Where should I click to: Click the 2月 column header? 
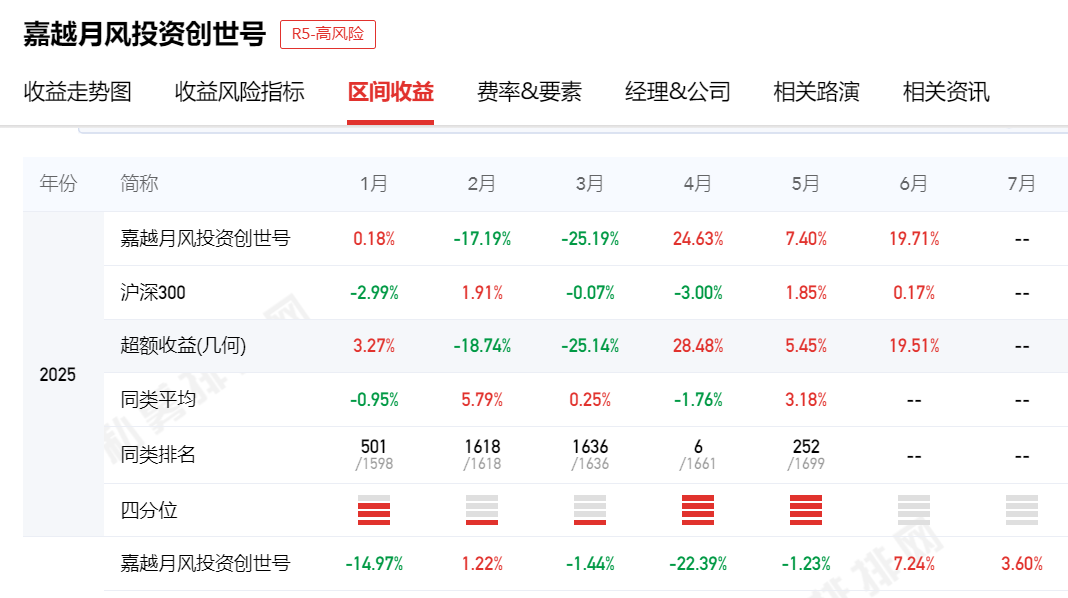pos(482,183)
